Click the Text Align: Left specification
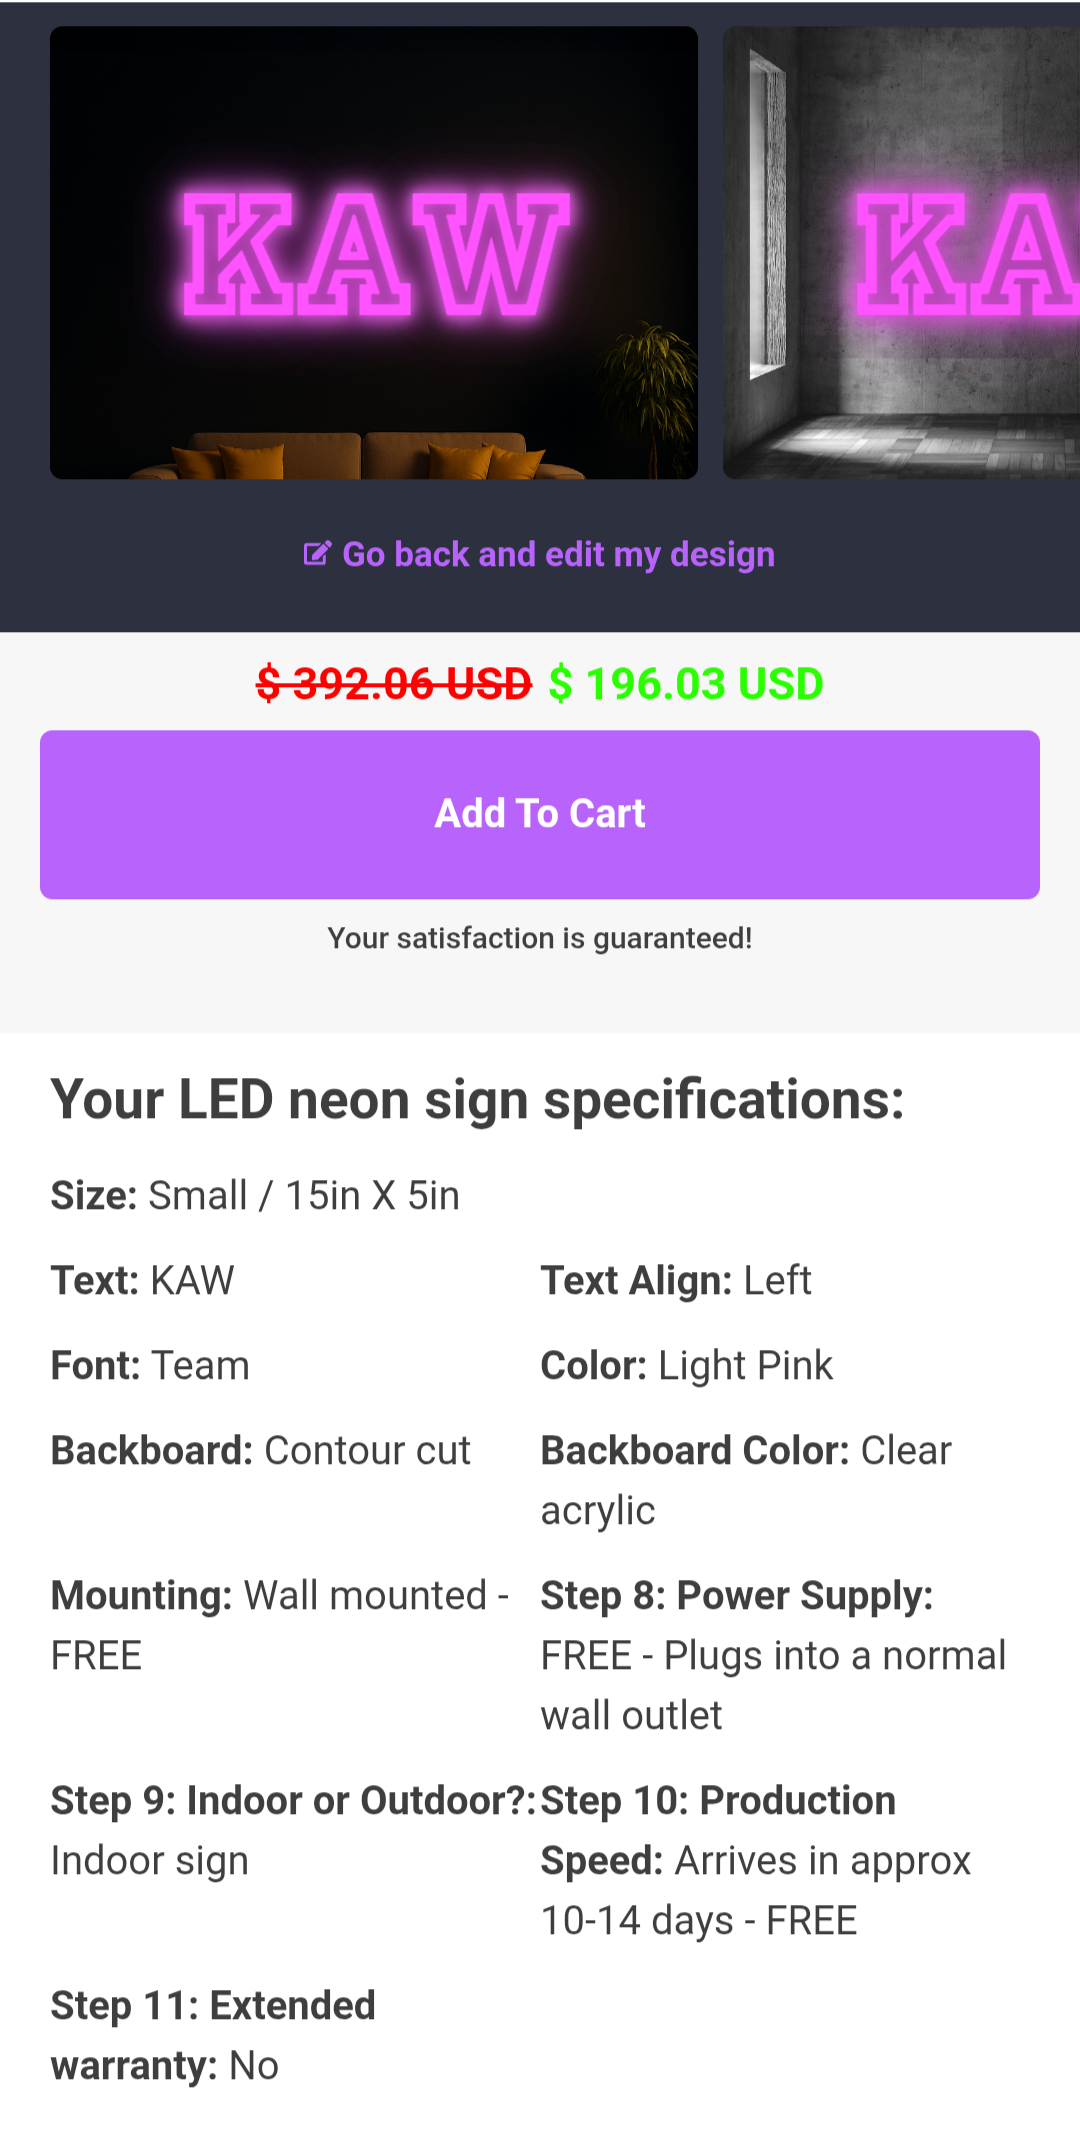The width and height of the screenshot is (1080, 2130). (x=676, y=1281)
